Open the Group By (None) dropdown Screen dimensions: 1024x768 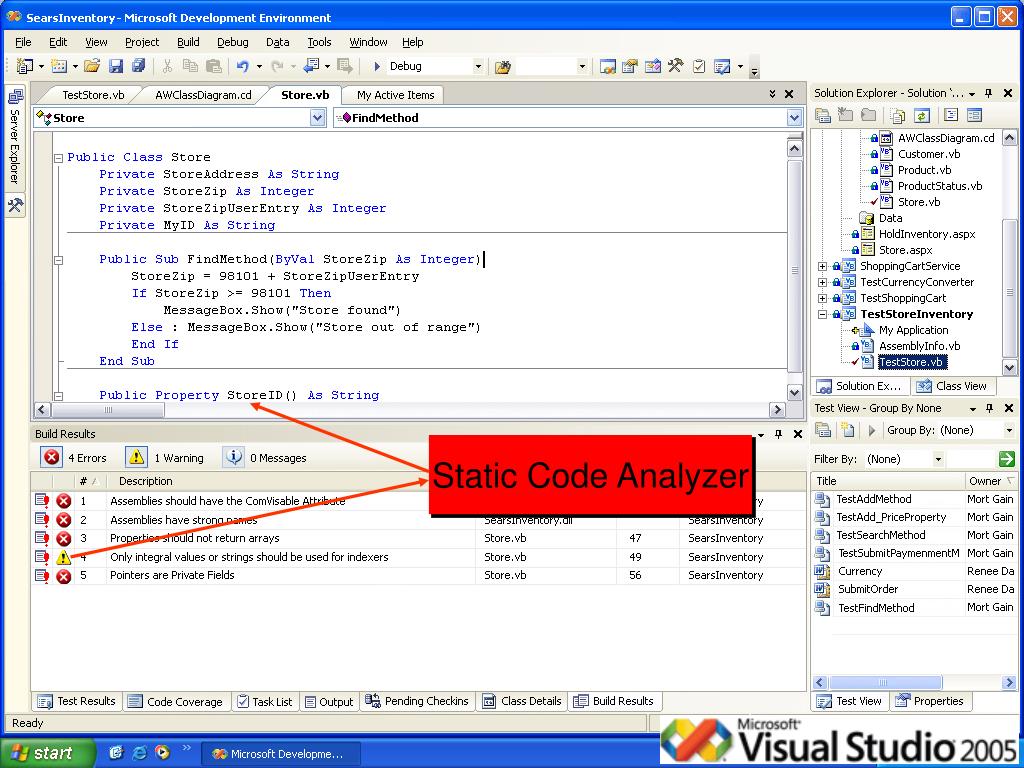click(1009, 430)
